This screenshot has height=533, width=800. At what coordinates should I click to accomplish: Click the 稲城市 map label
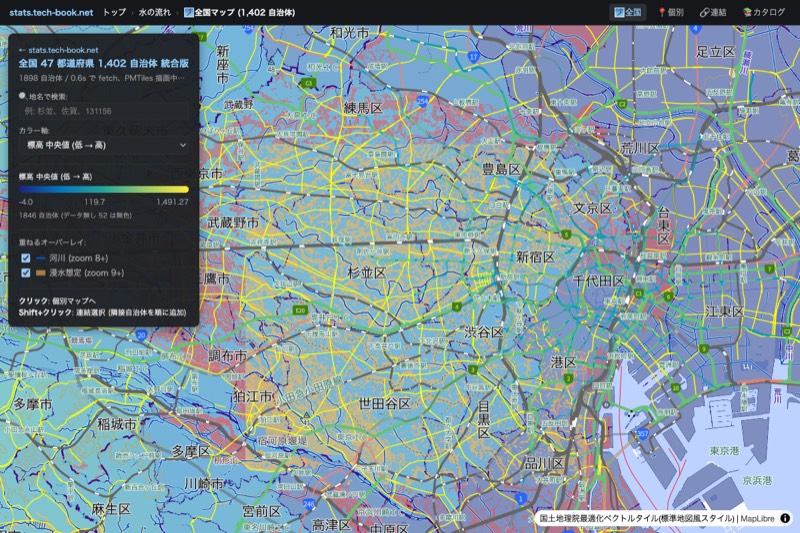click(x=117, y=423)
